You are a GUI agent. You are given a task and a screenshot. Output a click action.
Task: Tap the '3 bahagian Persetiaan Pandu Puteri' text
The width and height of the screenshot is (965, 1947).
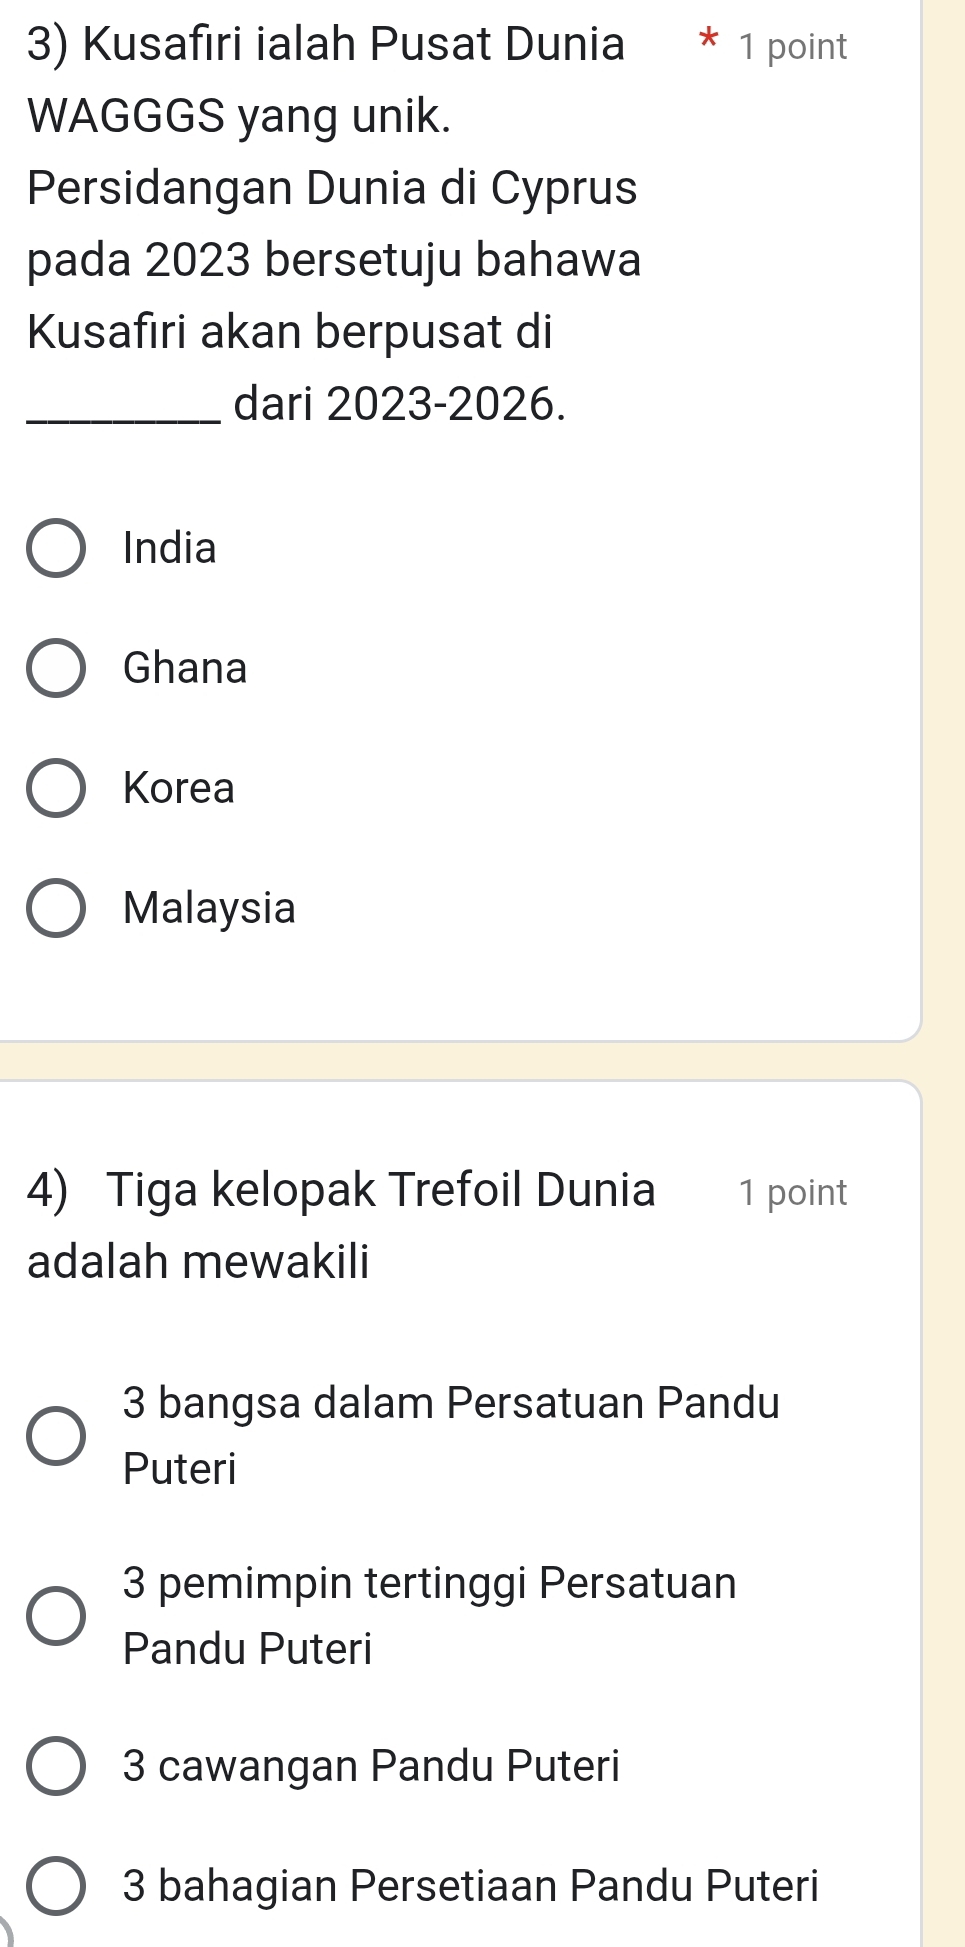pyautogui.click(x=470, y=1886)
